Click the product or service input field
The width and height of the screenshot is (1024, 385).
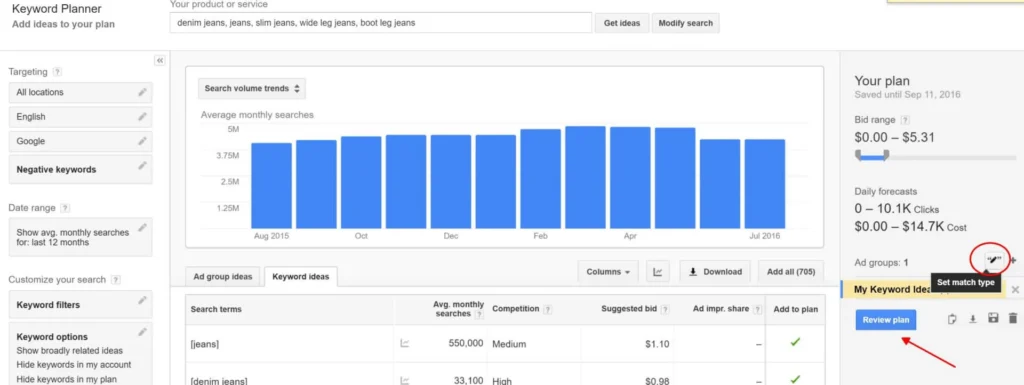pyautogui.click(x=381, y=23)
